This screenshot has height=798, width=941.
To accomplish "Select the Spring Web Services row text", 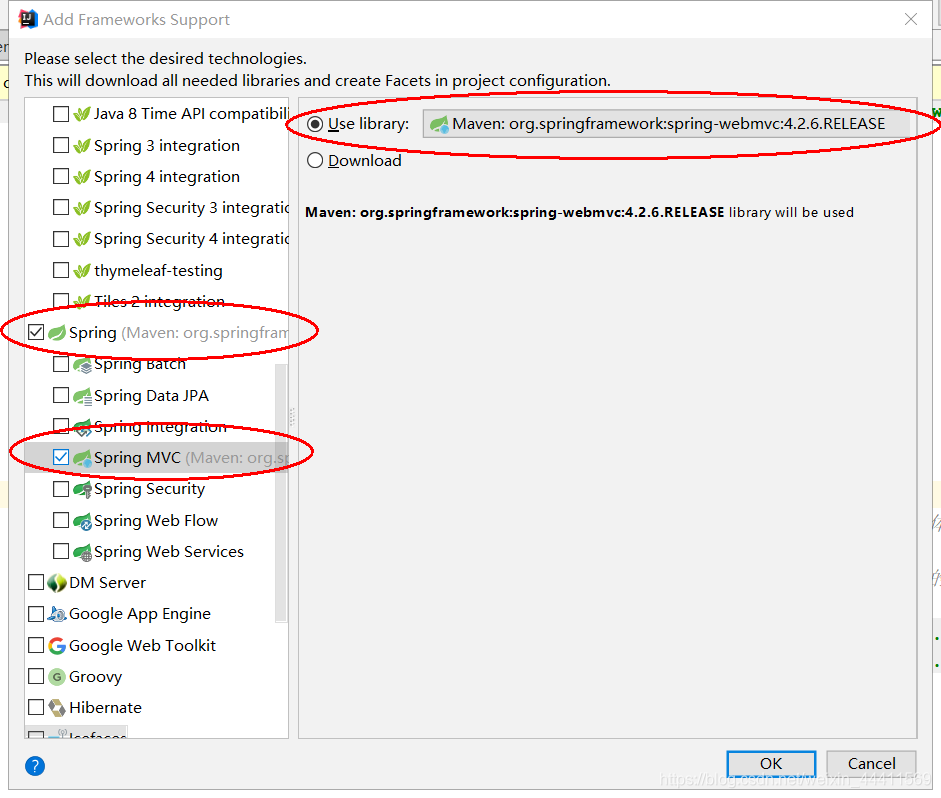I will 169,552.
